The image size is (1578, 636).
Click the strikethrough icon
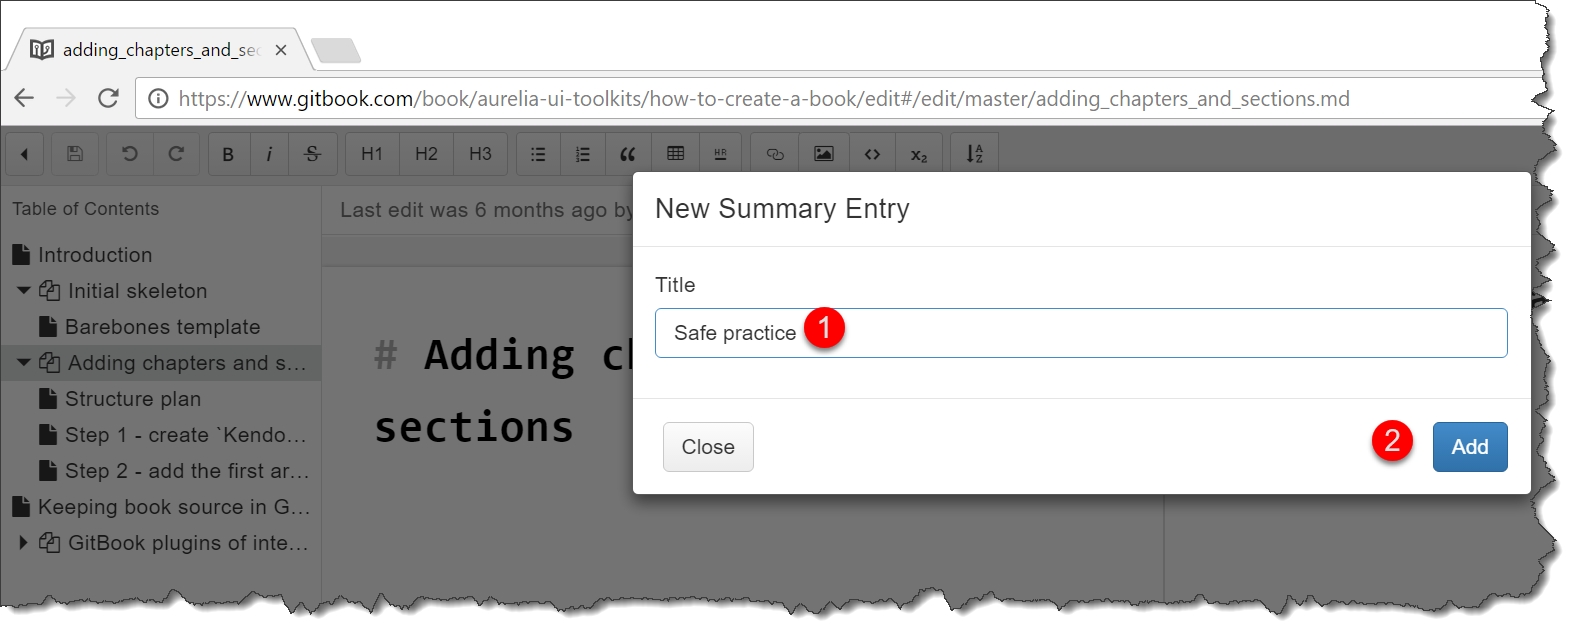(312, 154)
